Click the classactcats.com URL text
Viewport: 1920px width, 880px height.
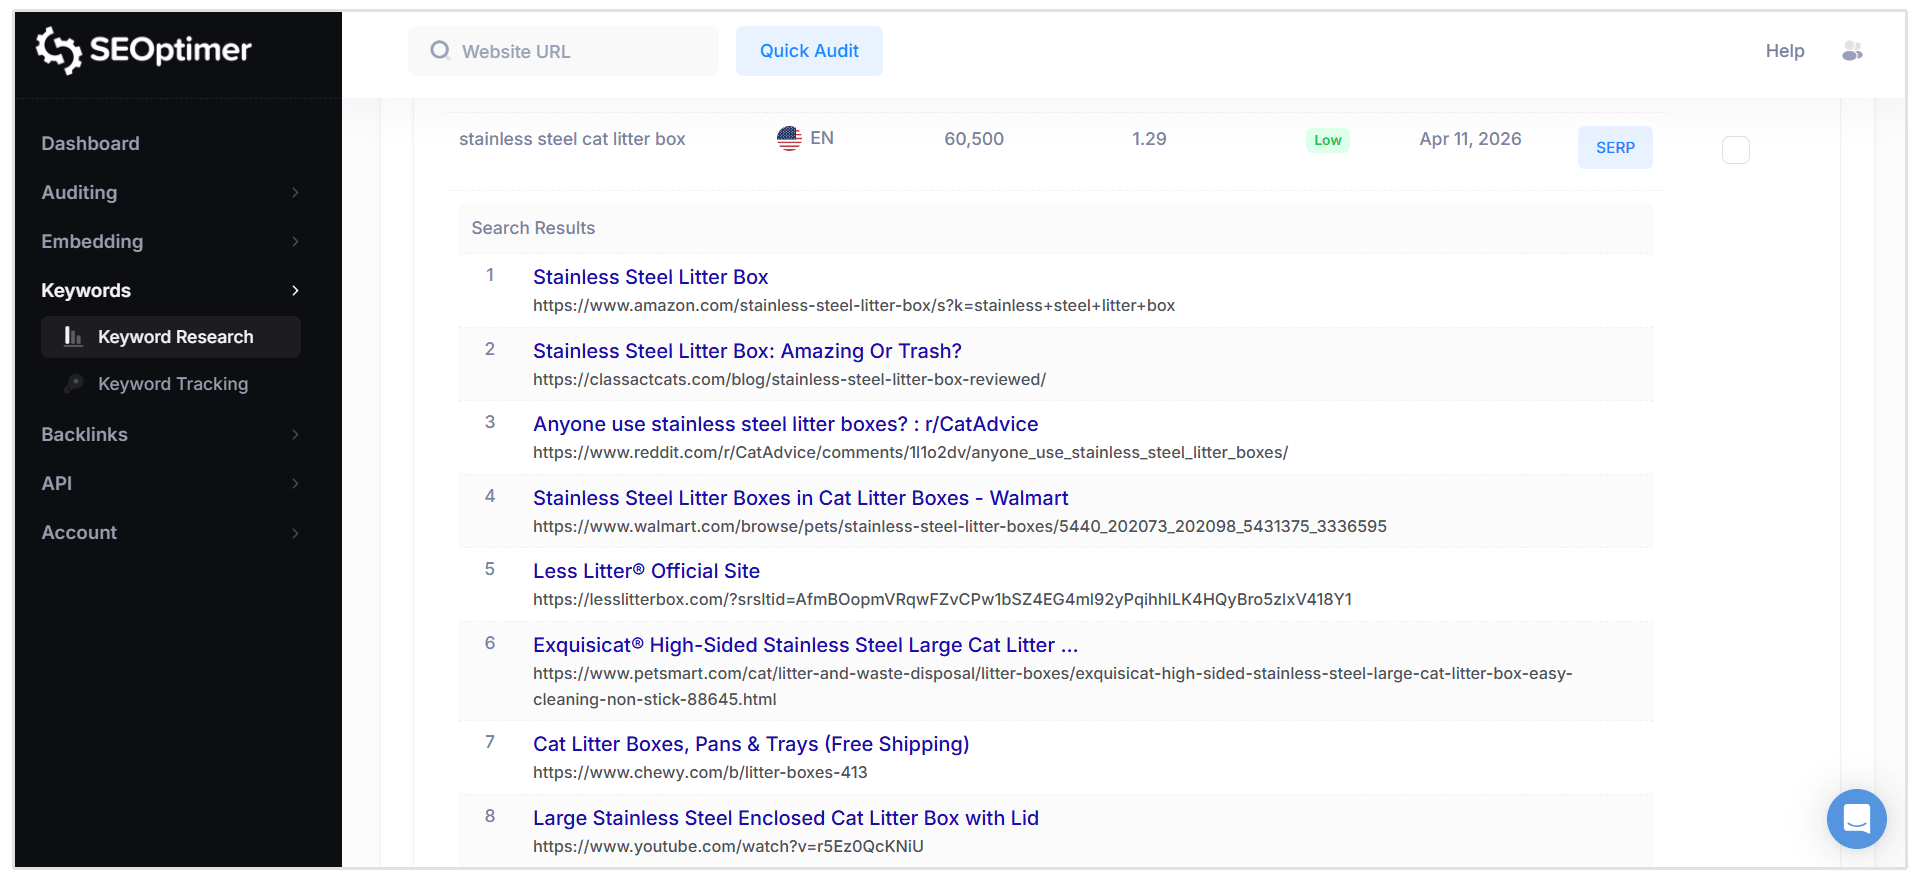point(789,380)
